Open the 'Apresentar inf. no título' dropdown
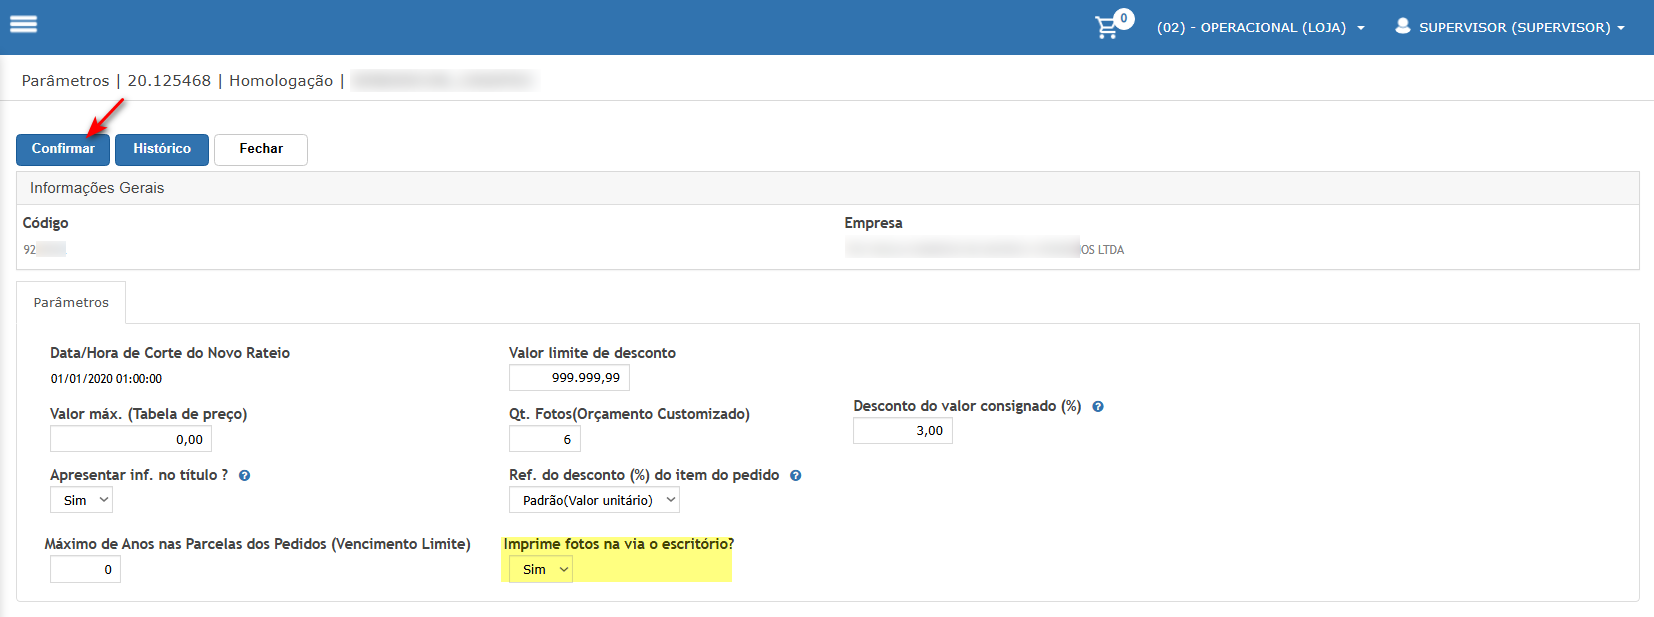Image resolution: width=1654 pixels, height=617 pixels. click(81, 500)
